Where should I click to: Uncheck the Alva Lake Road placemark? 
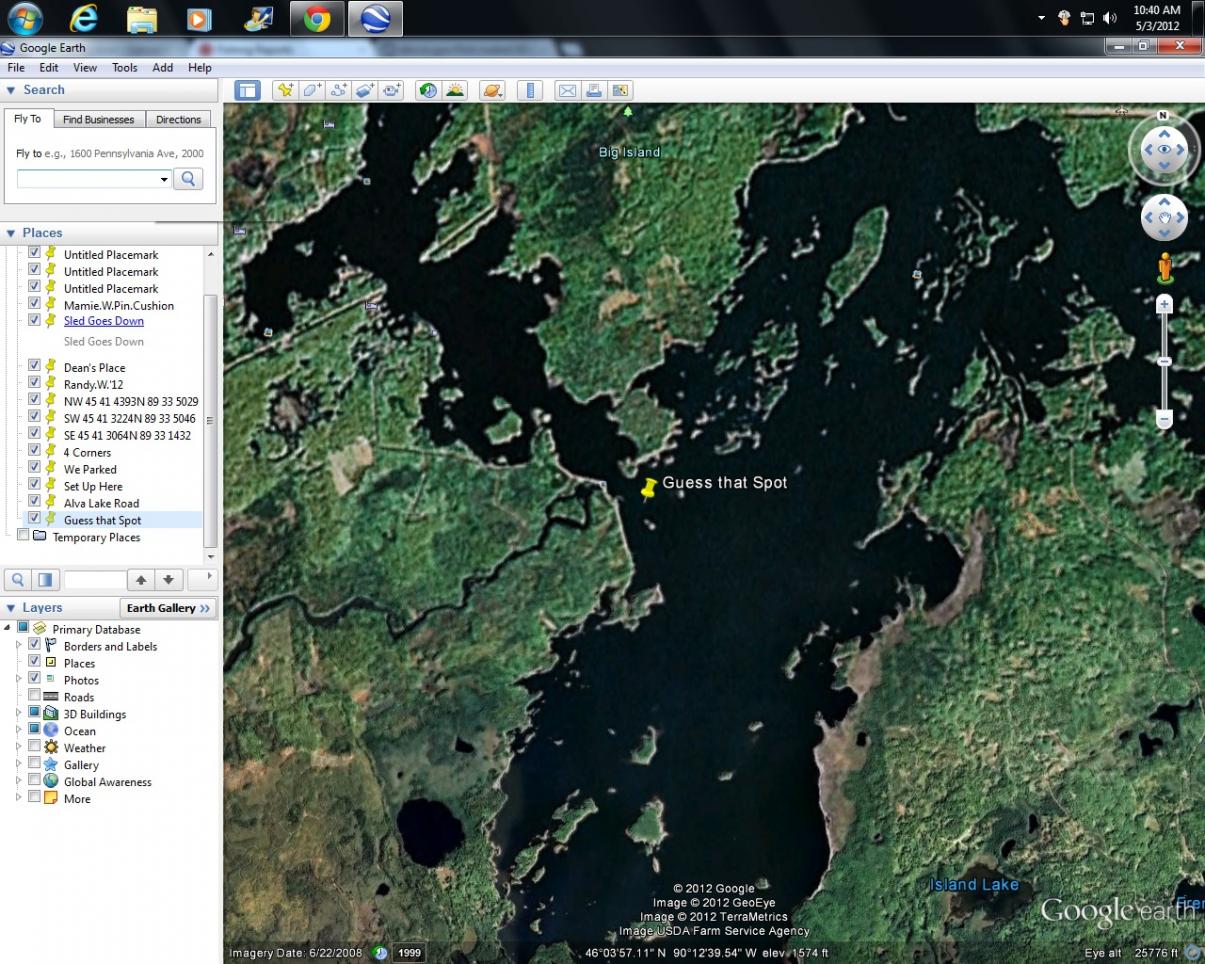tap(35, 503)
